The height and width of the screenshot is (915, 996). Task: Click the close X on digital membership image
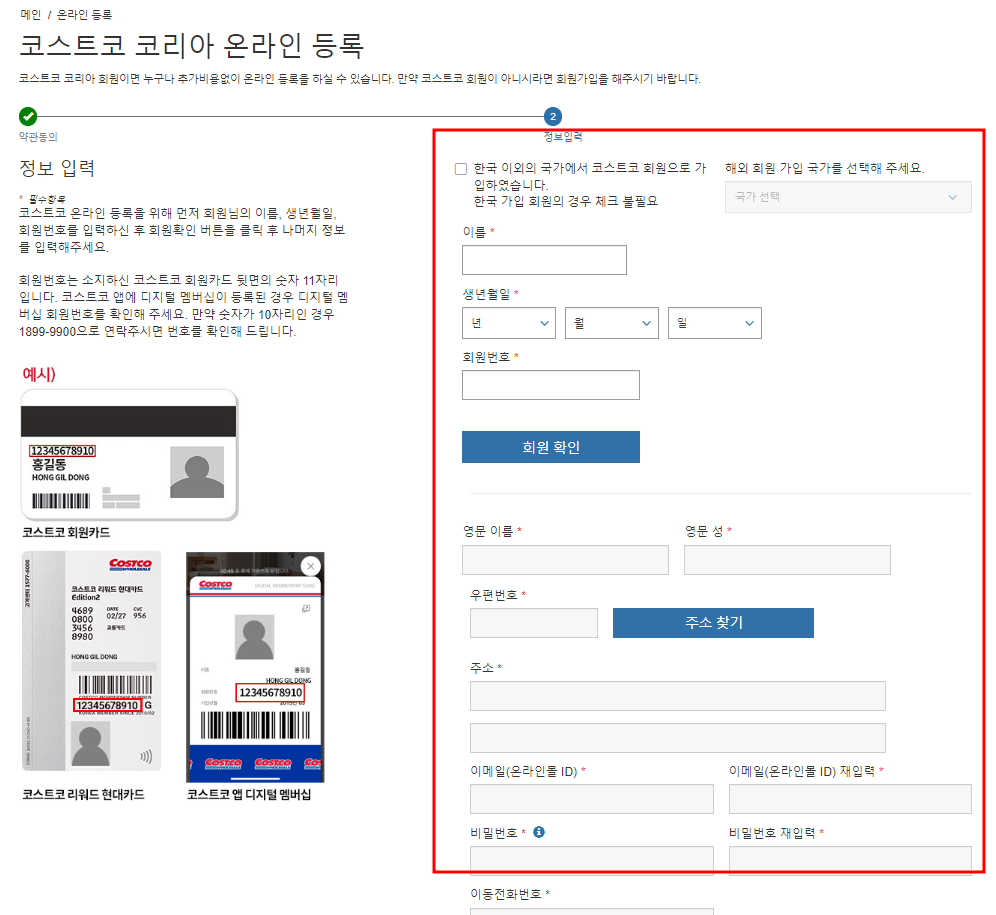point(310,566)
